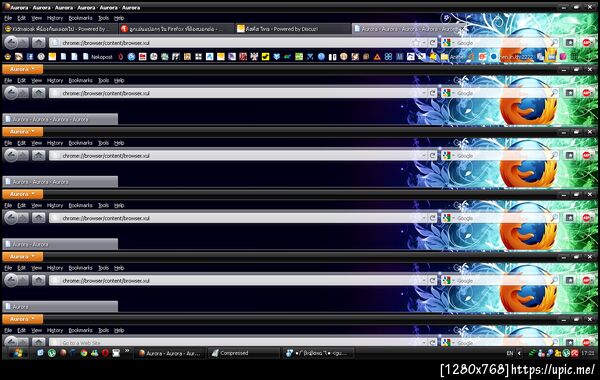600x380 pixels.
Task: Open History menu in second frame's menu bar
Action: [x=55, y=80]
